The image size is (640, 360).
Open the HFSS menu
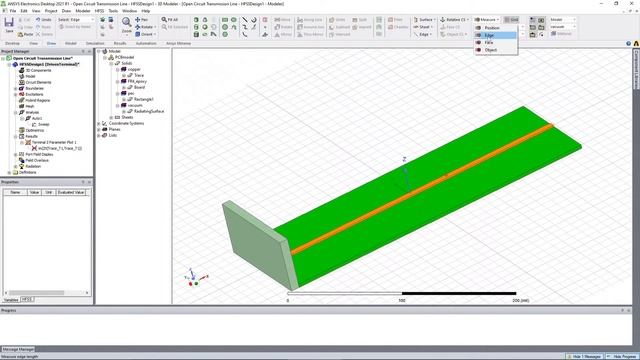[99, 11]
